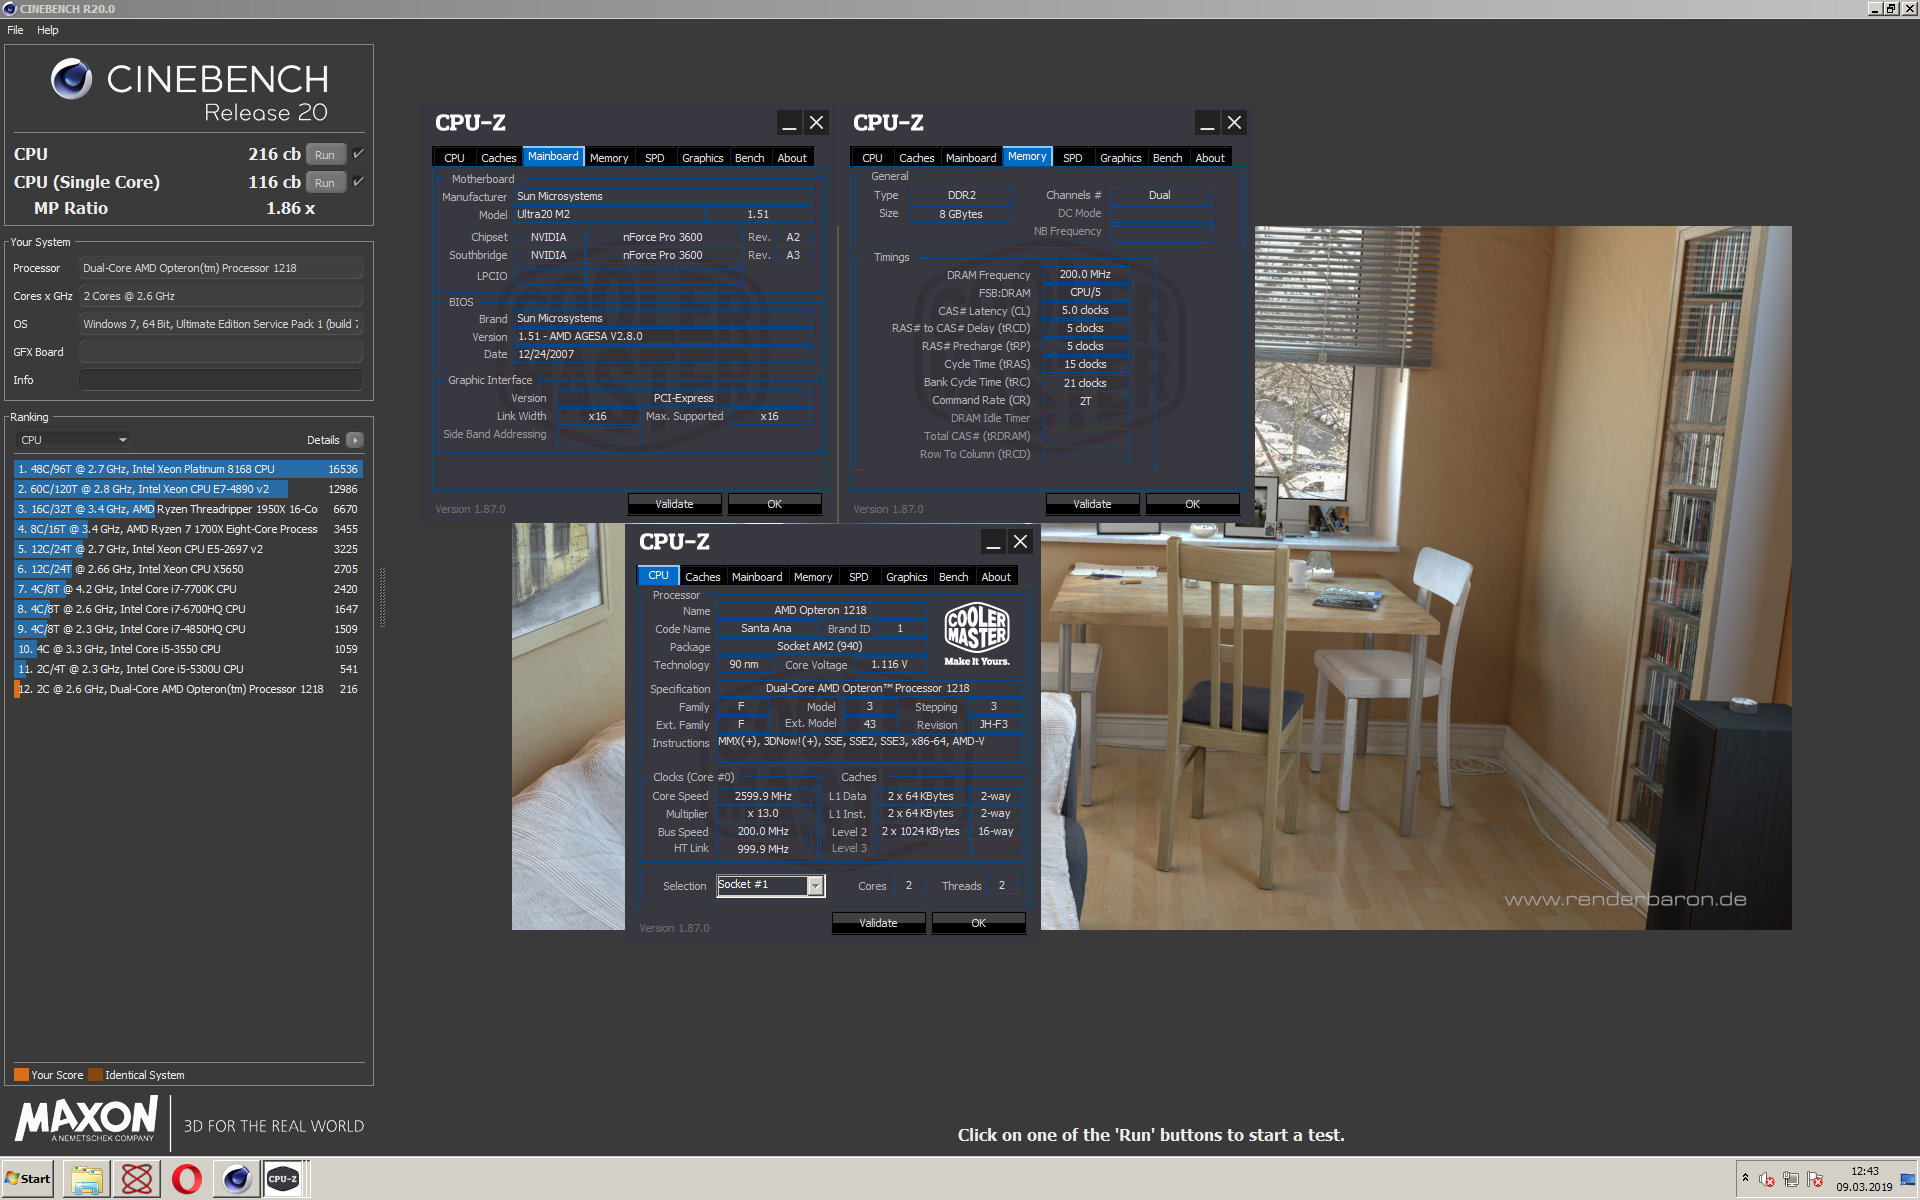Open the Action Center flag icon
Screen dimensions: 1920x1200
point(1815,1180)
